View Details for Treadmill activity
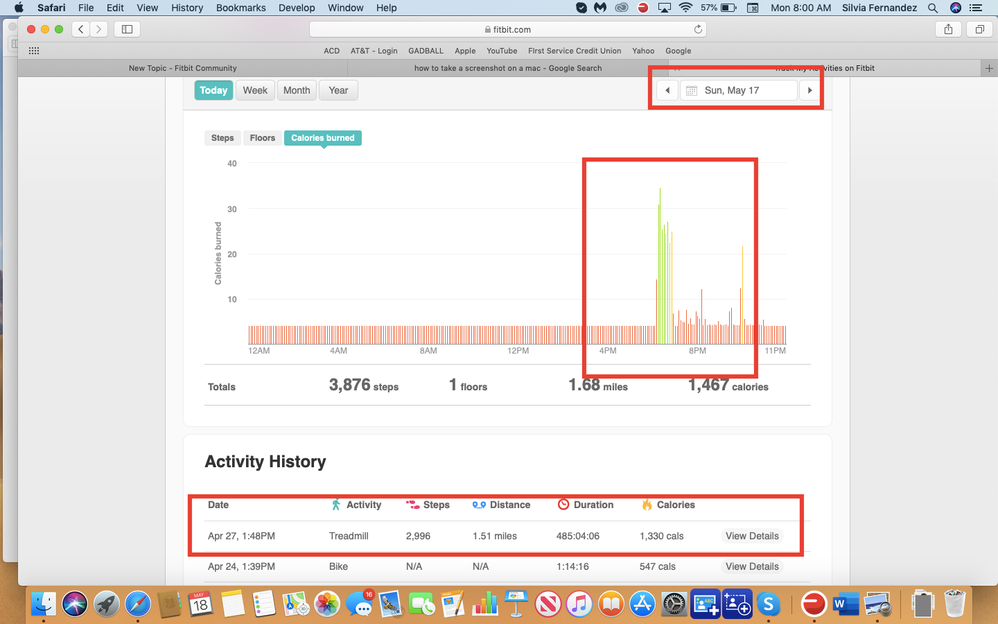The height and width of the screenshot is (624, 998). coord(751,536)
